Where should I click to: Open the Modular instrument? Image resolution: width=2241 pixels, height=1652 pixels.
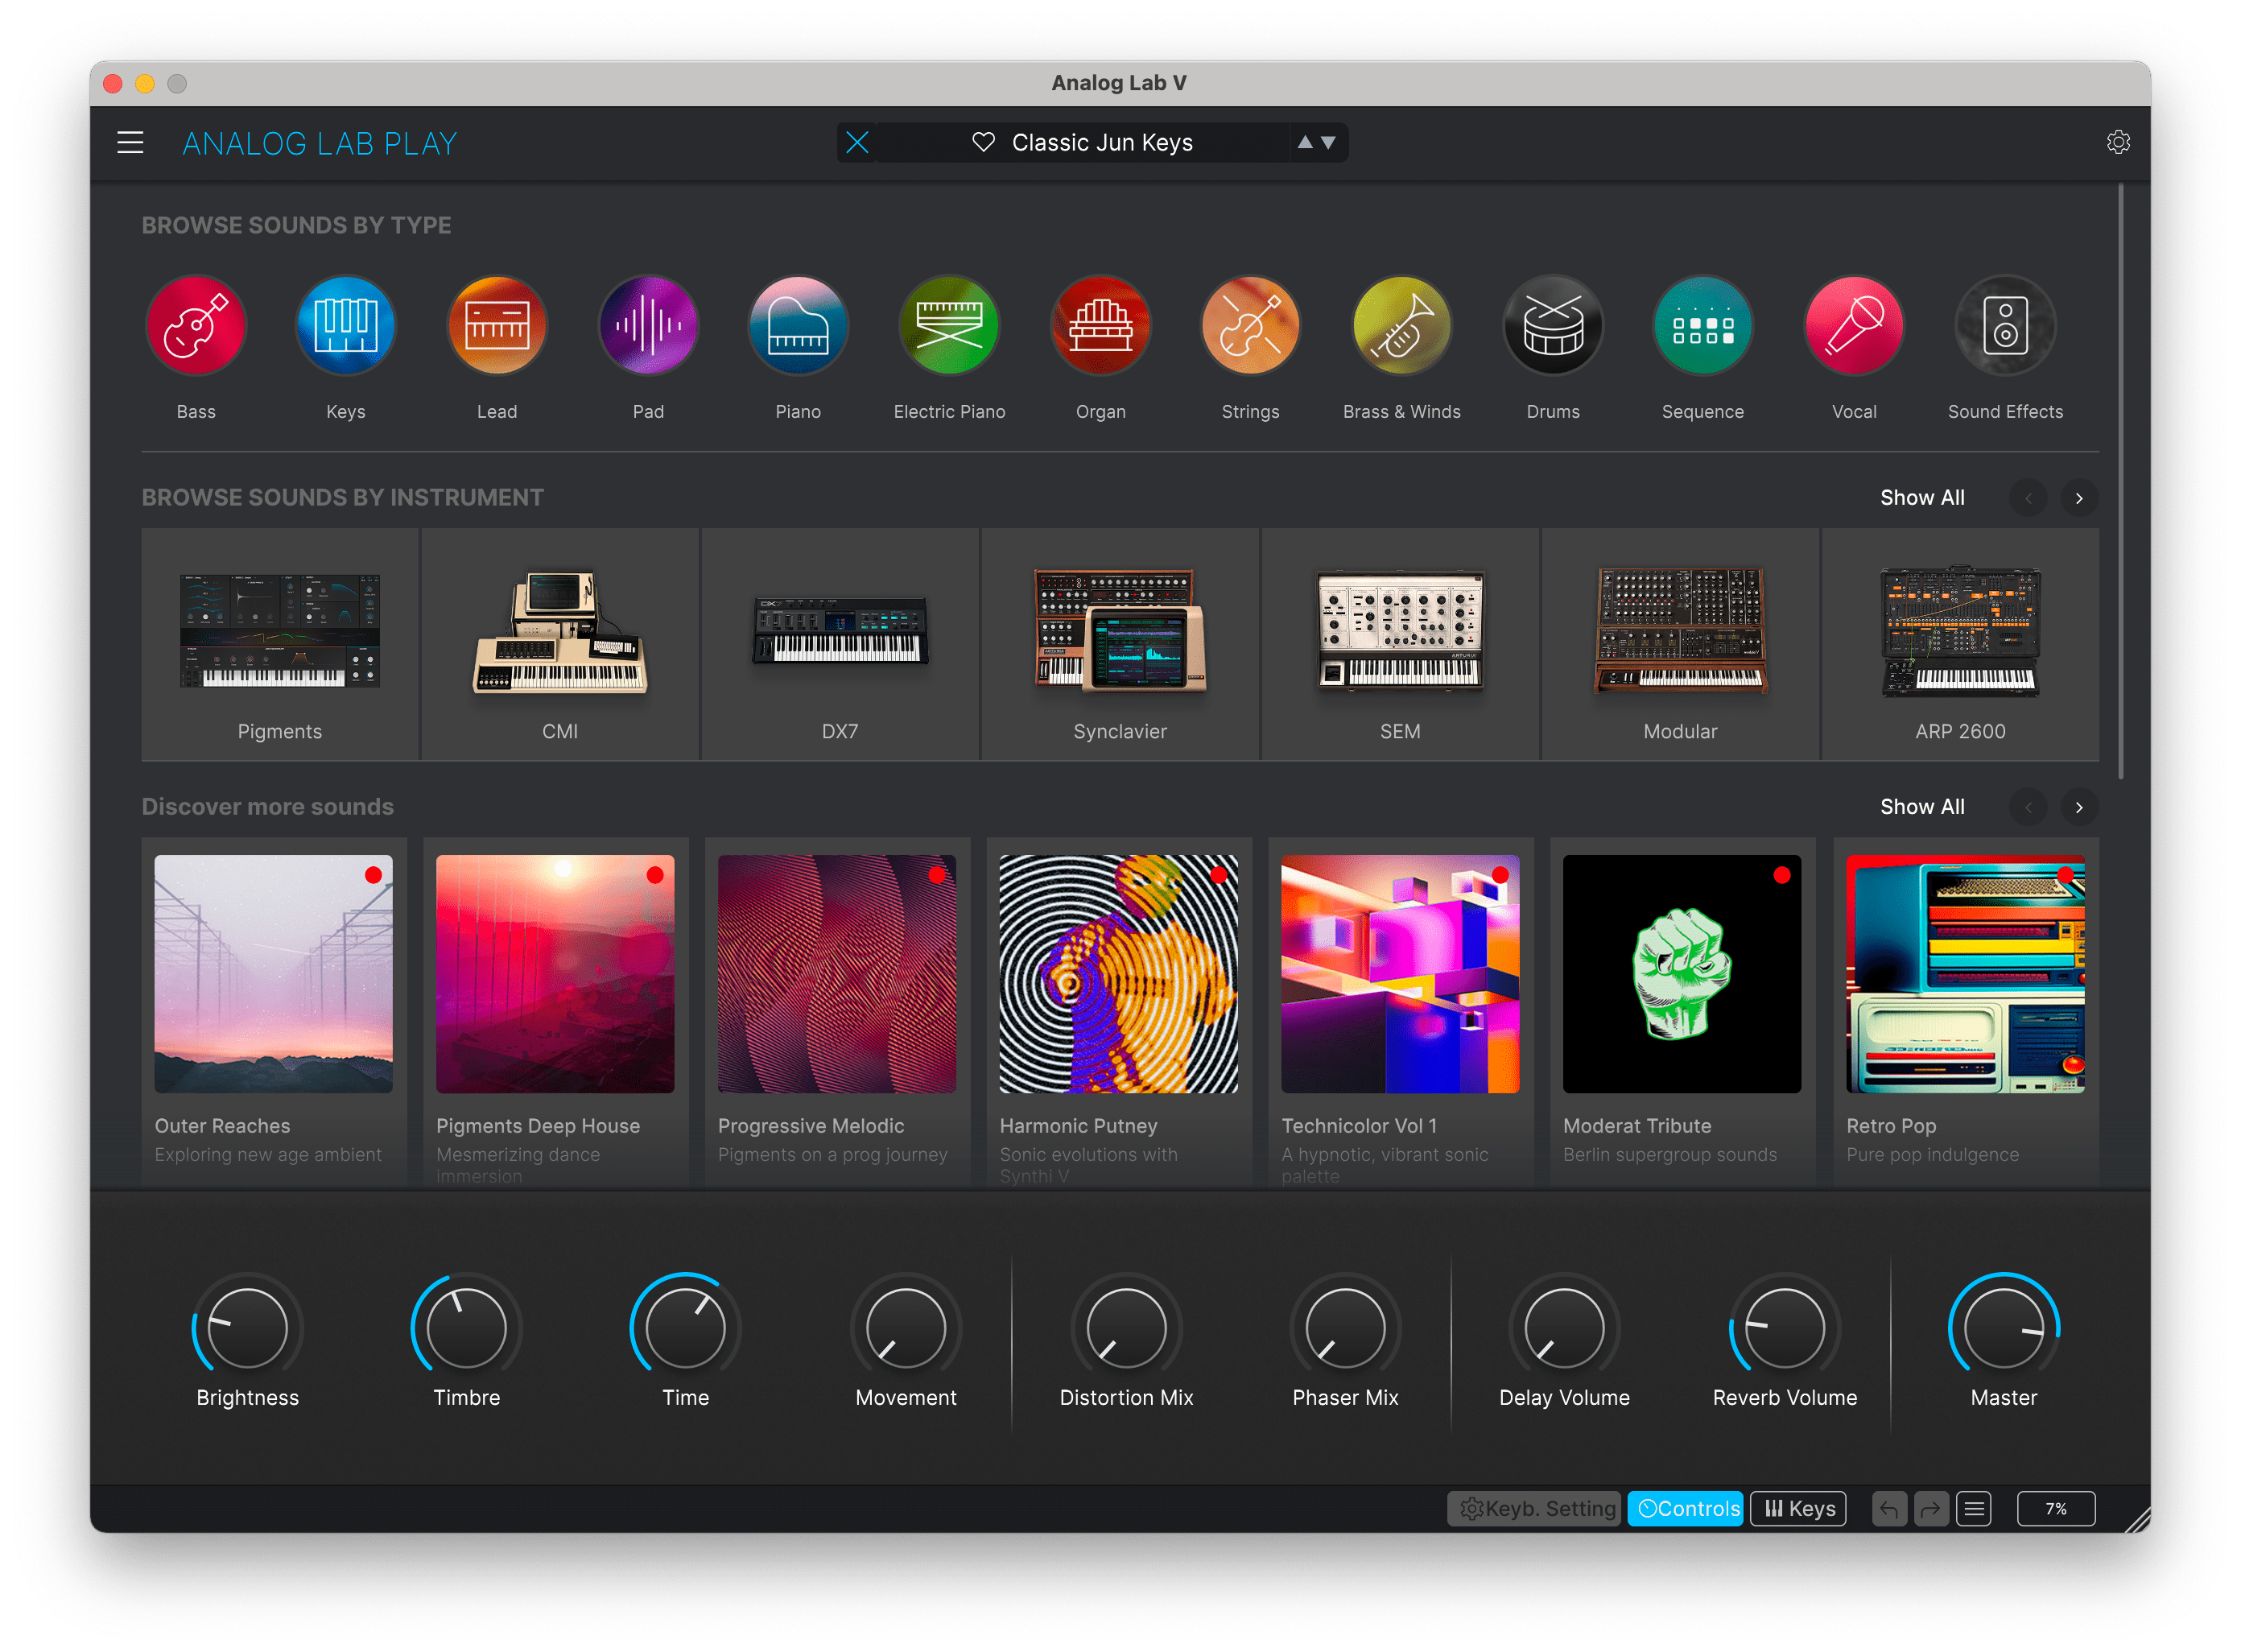click(x=1680, y=645)
